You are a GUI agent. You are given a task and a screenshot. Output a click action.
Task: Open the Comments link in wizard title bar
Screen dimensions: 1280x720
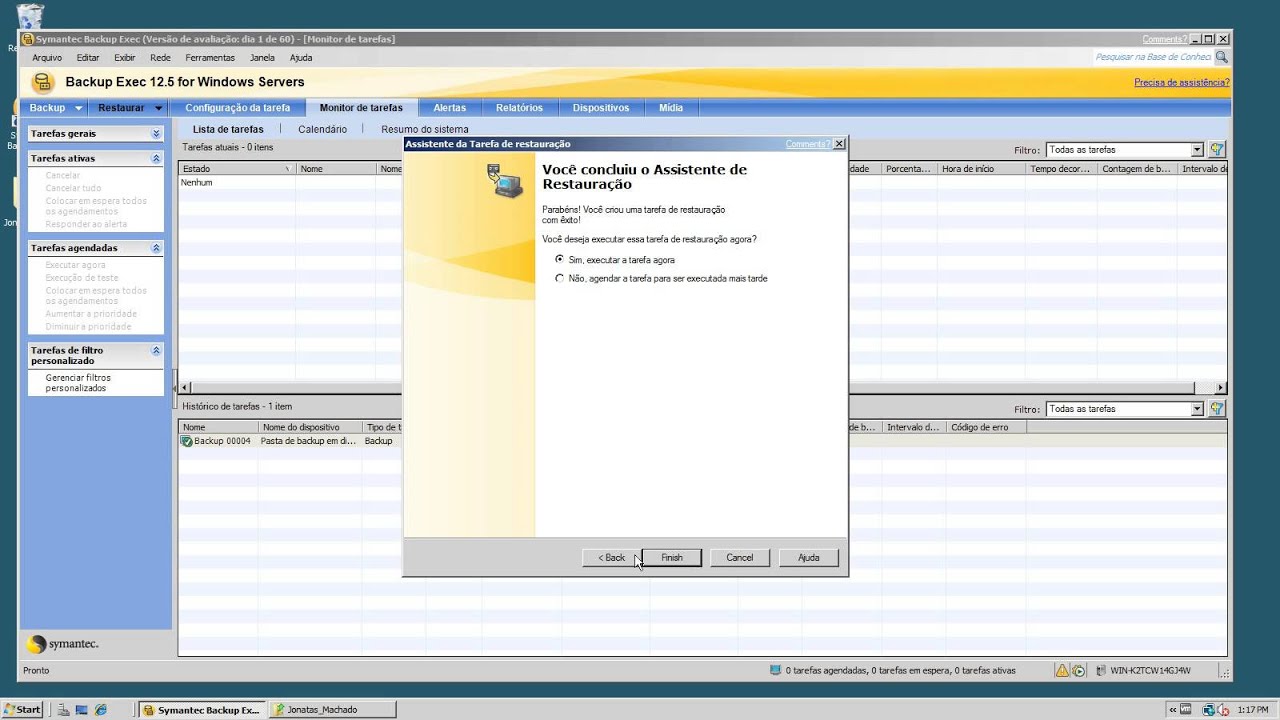(x=807, y=144)
